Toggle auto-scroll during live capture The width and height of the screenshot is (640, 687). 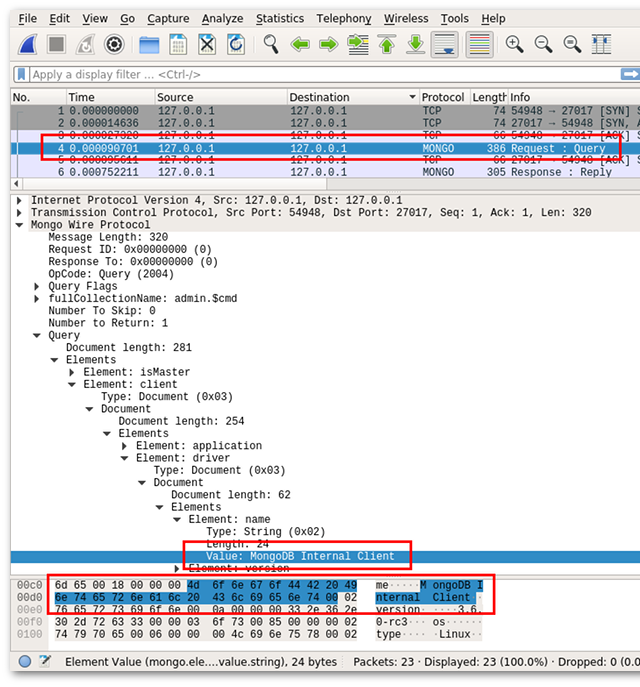point(444,44)
